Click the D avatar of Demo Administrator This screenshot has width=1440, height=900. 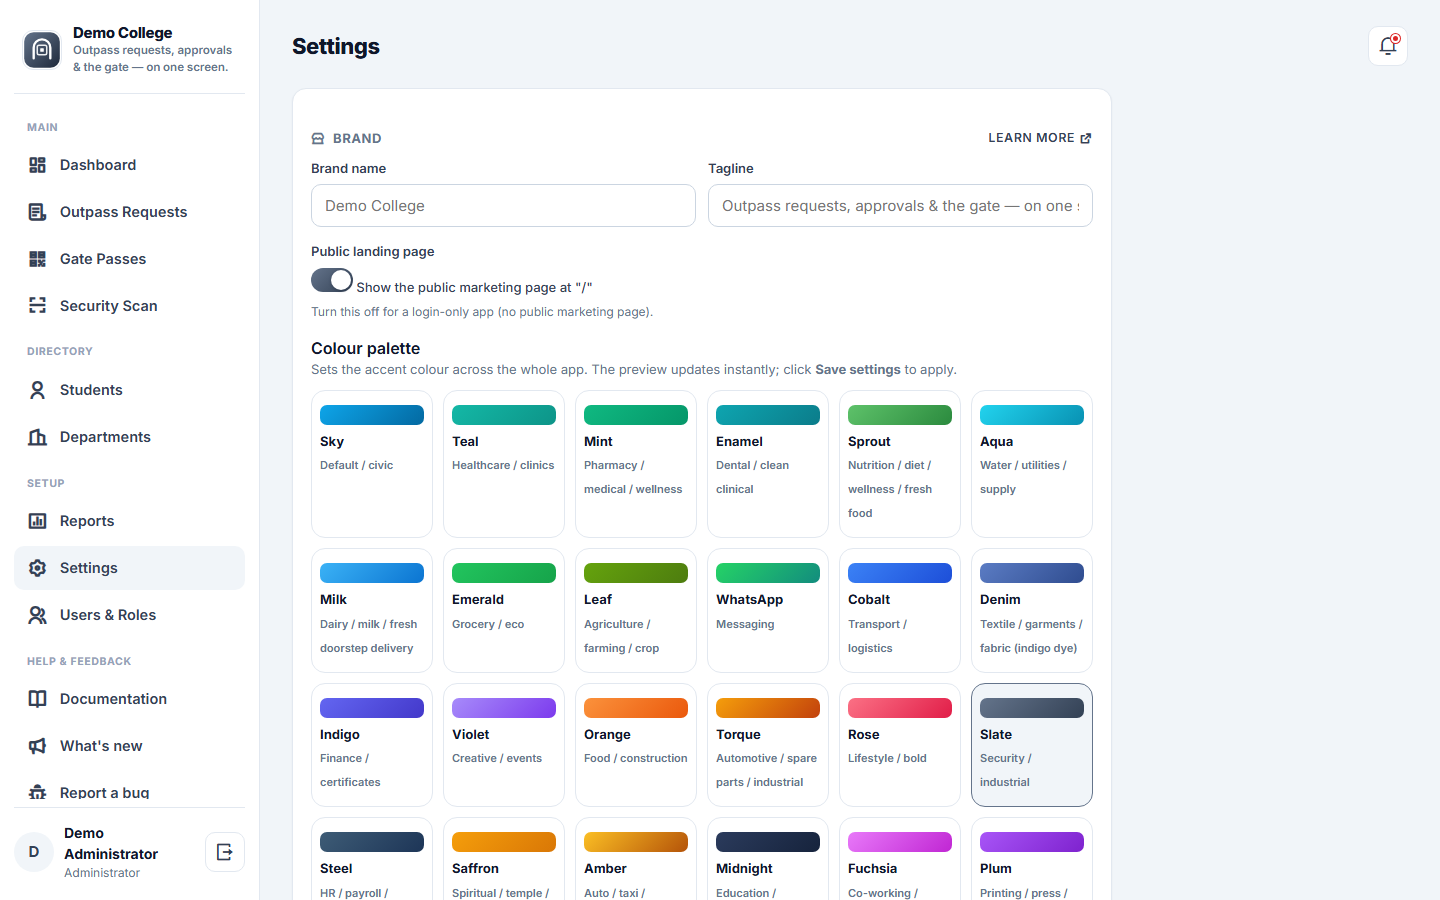(x=34, y=852)
